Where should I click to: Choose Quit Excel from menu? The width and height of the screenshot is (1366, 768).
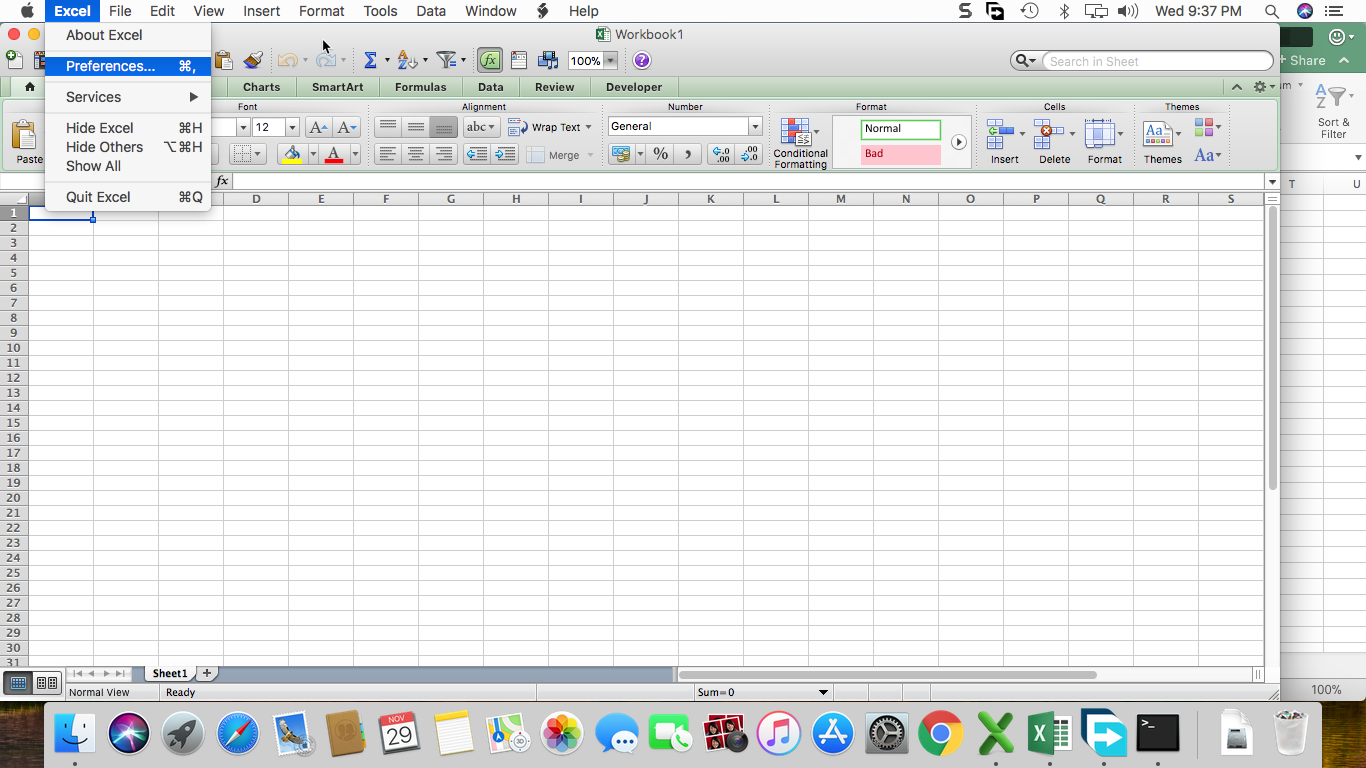pos(128,197)
